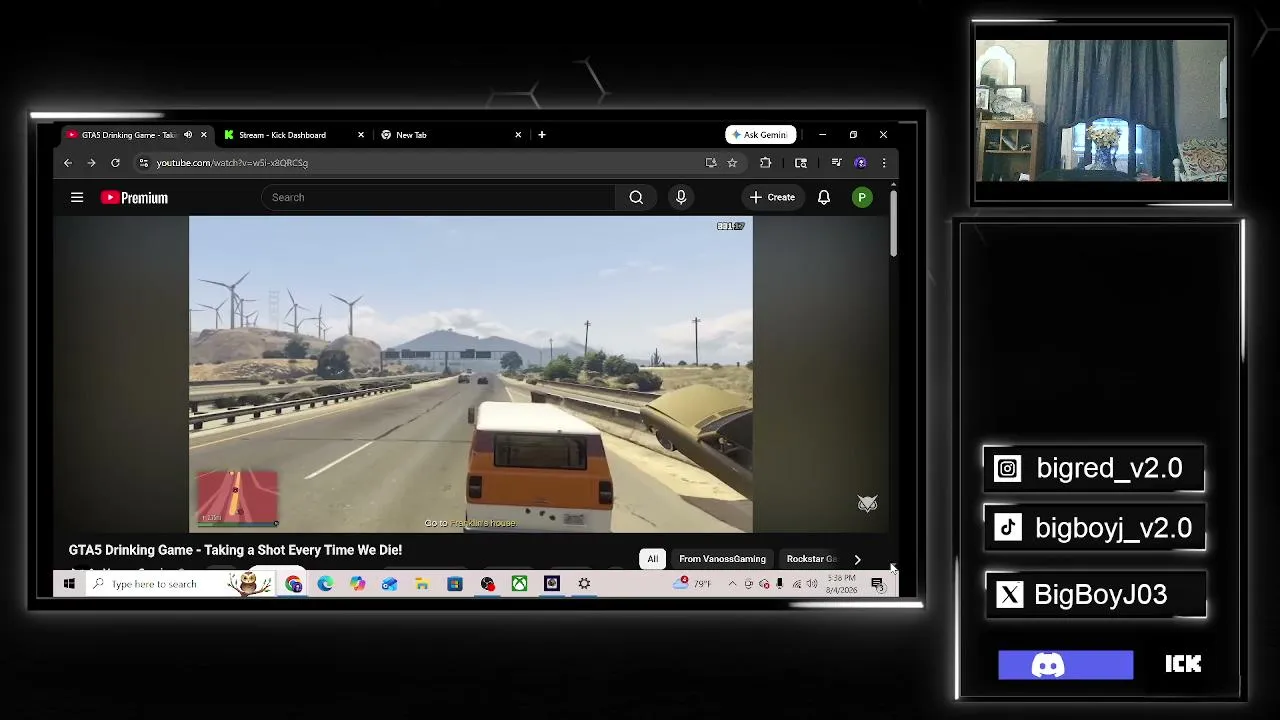Type here to search taskbar box
Viewport: 1280px width, 720px height.
pos(180,584)
